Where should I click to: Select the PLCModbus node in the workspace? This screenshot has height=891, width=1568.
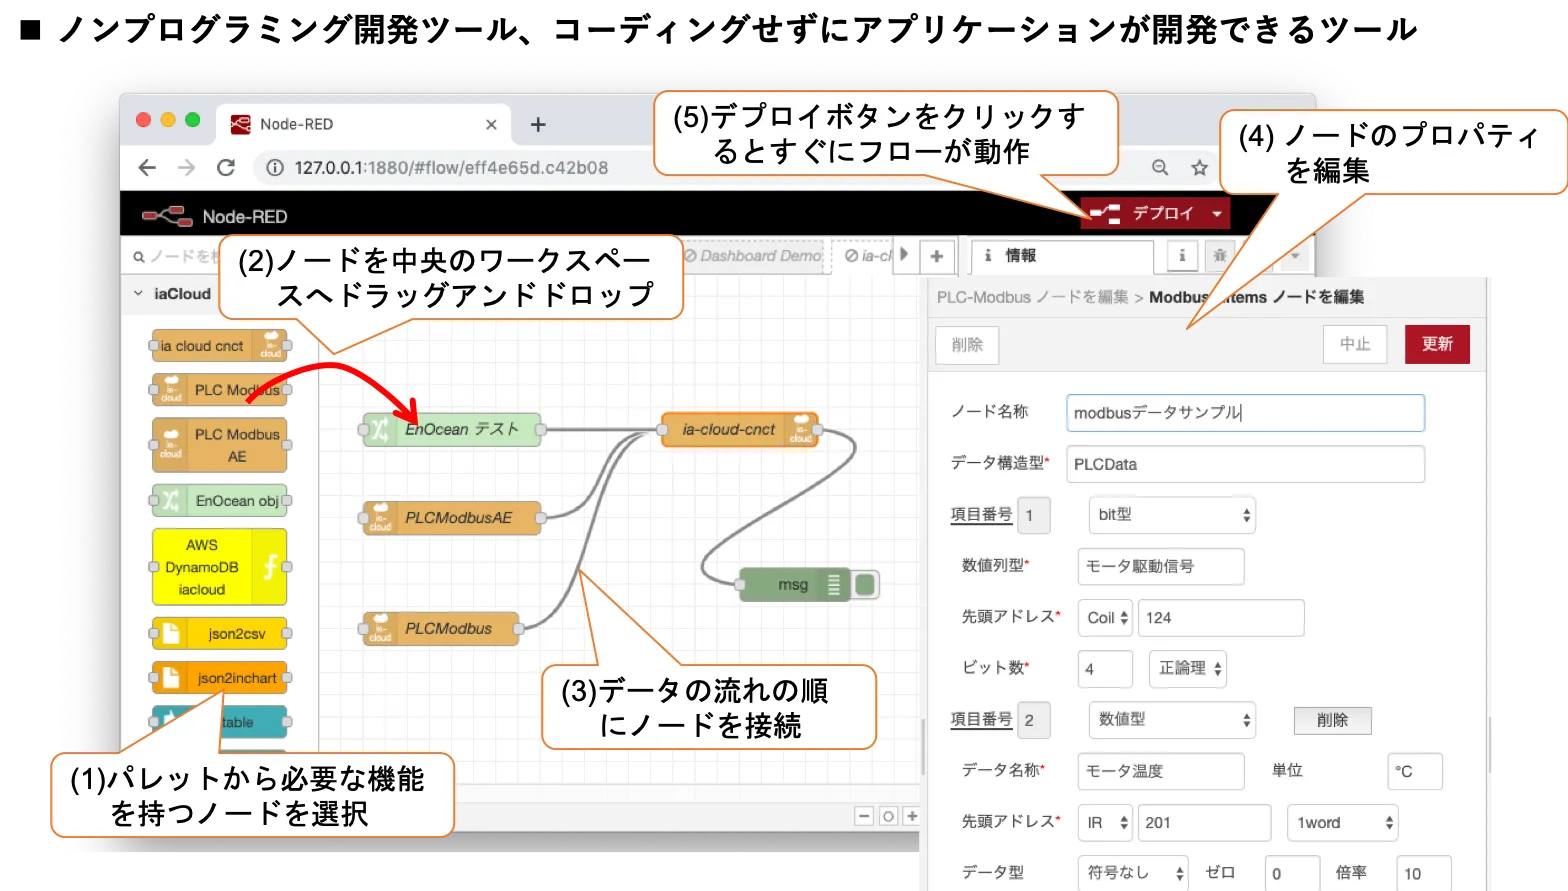441,629
